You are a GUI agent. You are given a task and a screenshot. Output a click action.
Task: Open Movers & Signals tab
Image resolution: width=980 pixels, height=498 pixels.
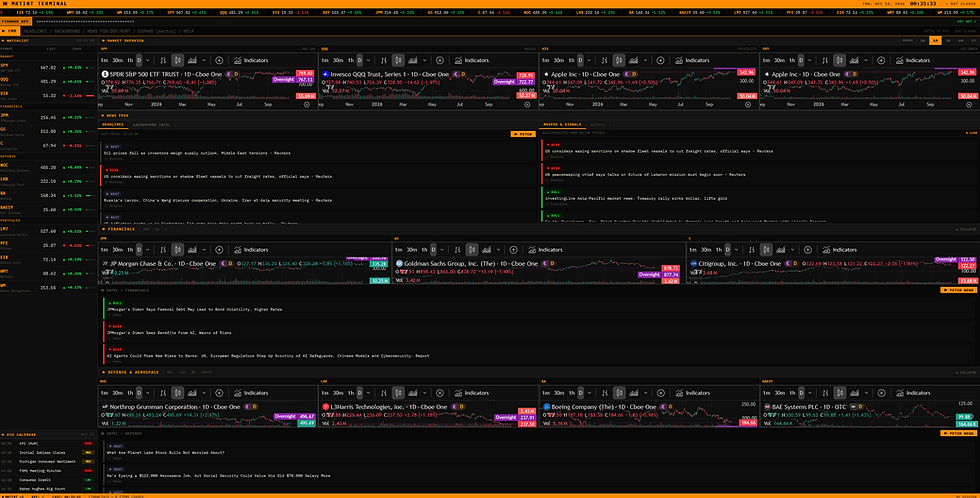(x=562, y=124)
